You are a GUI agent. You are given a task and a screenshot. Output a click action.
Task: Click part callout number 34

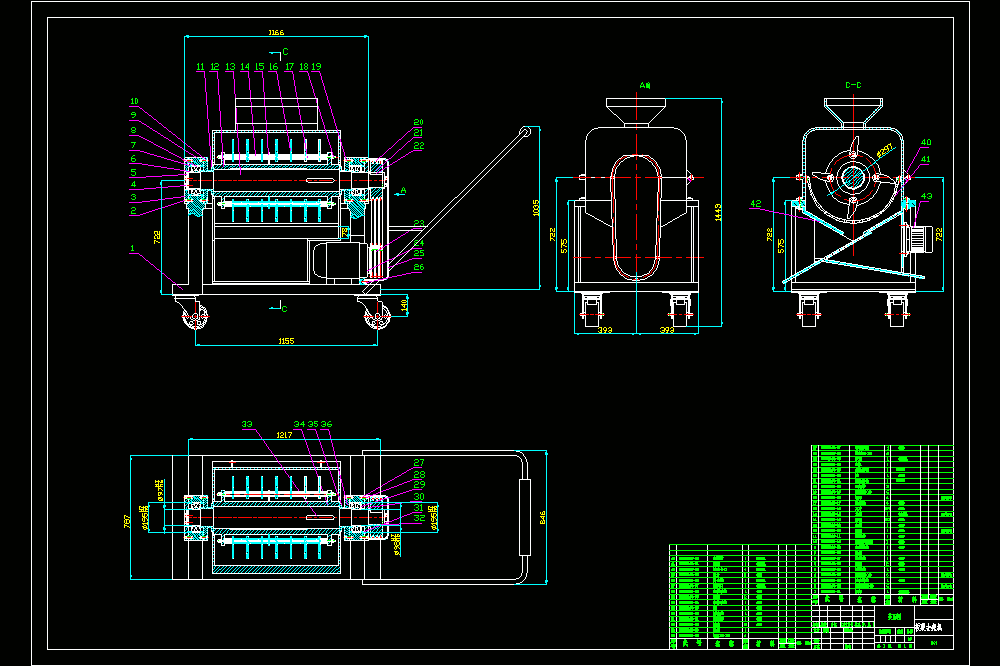tap(299, 424)
